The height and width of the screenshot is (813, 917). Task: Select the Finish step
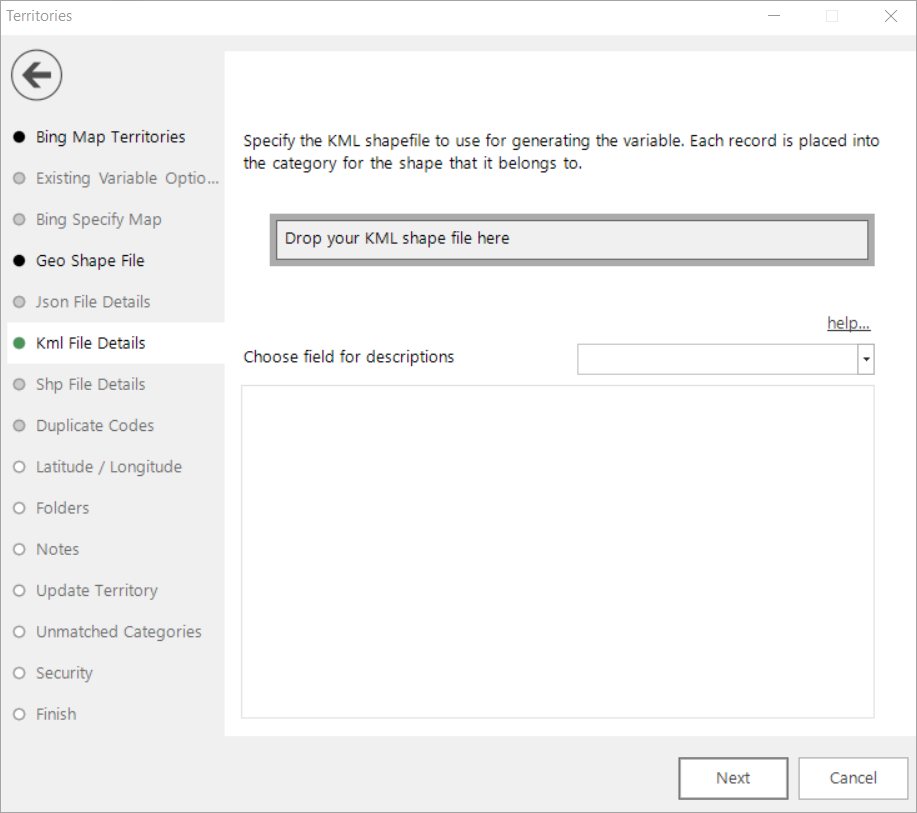(x=56, y=714)
